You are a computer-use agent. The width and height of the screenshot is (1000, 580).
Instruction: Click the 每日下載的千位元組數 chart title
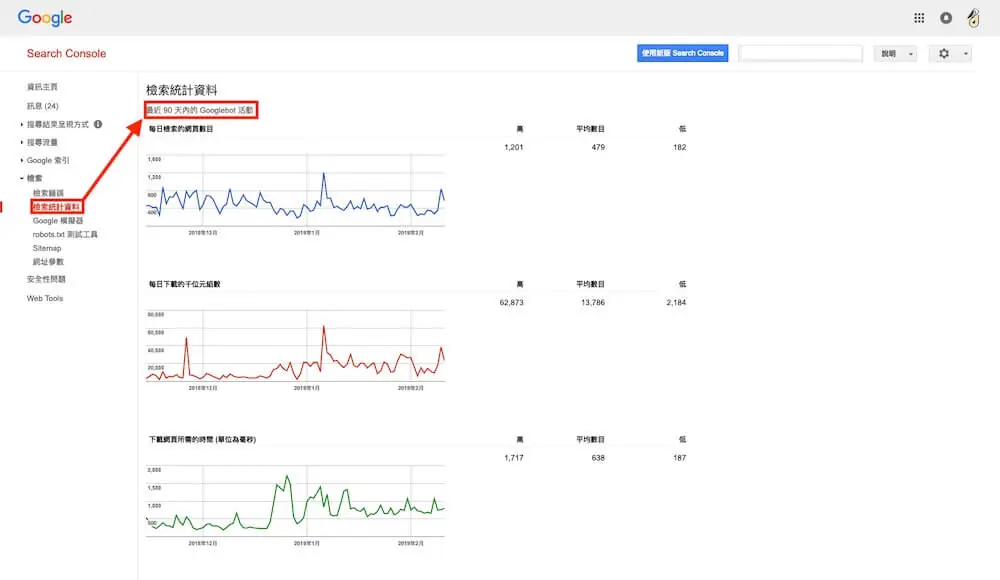point(184,284)
